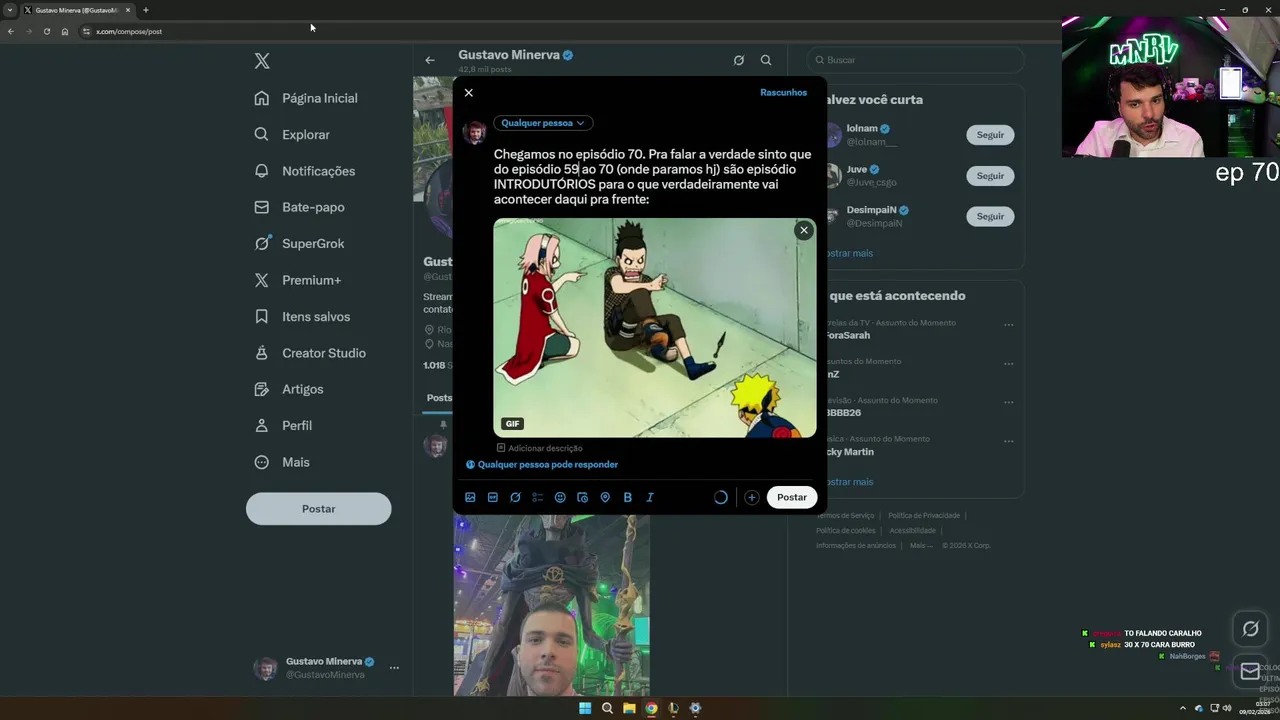Image resolution: width=1280 pixels, height=720 pixels.
Task: Open Windows Start menu
Action: point(585,708)
